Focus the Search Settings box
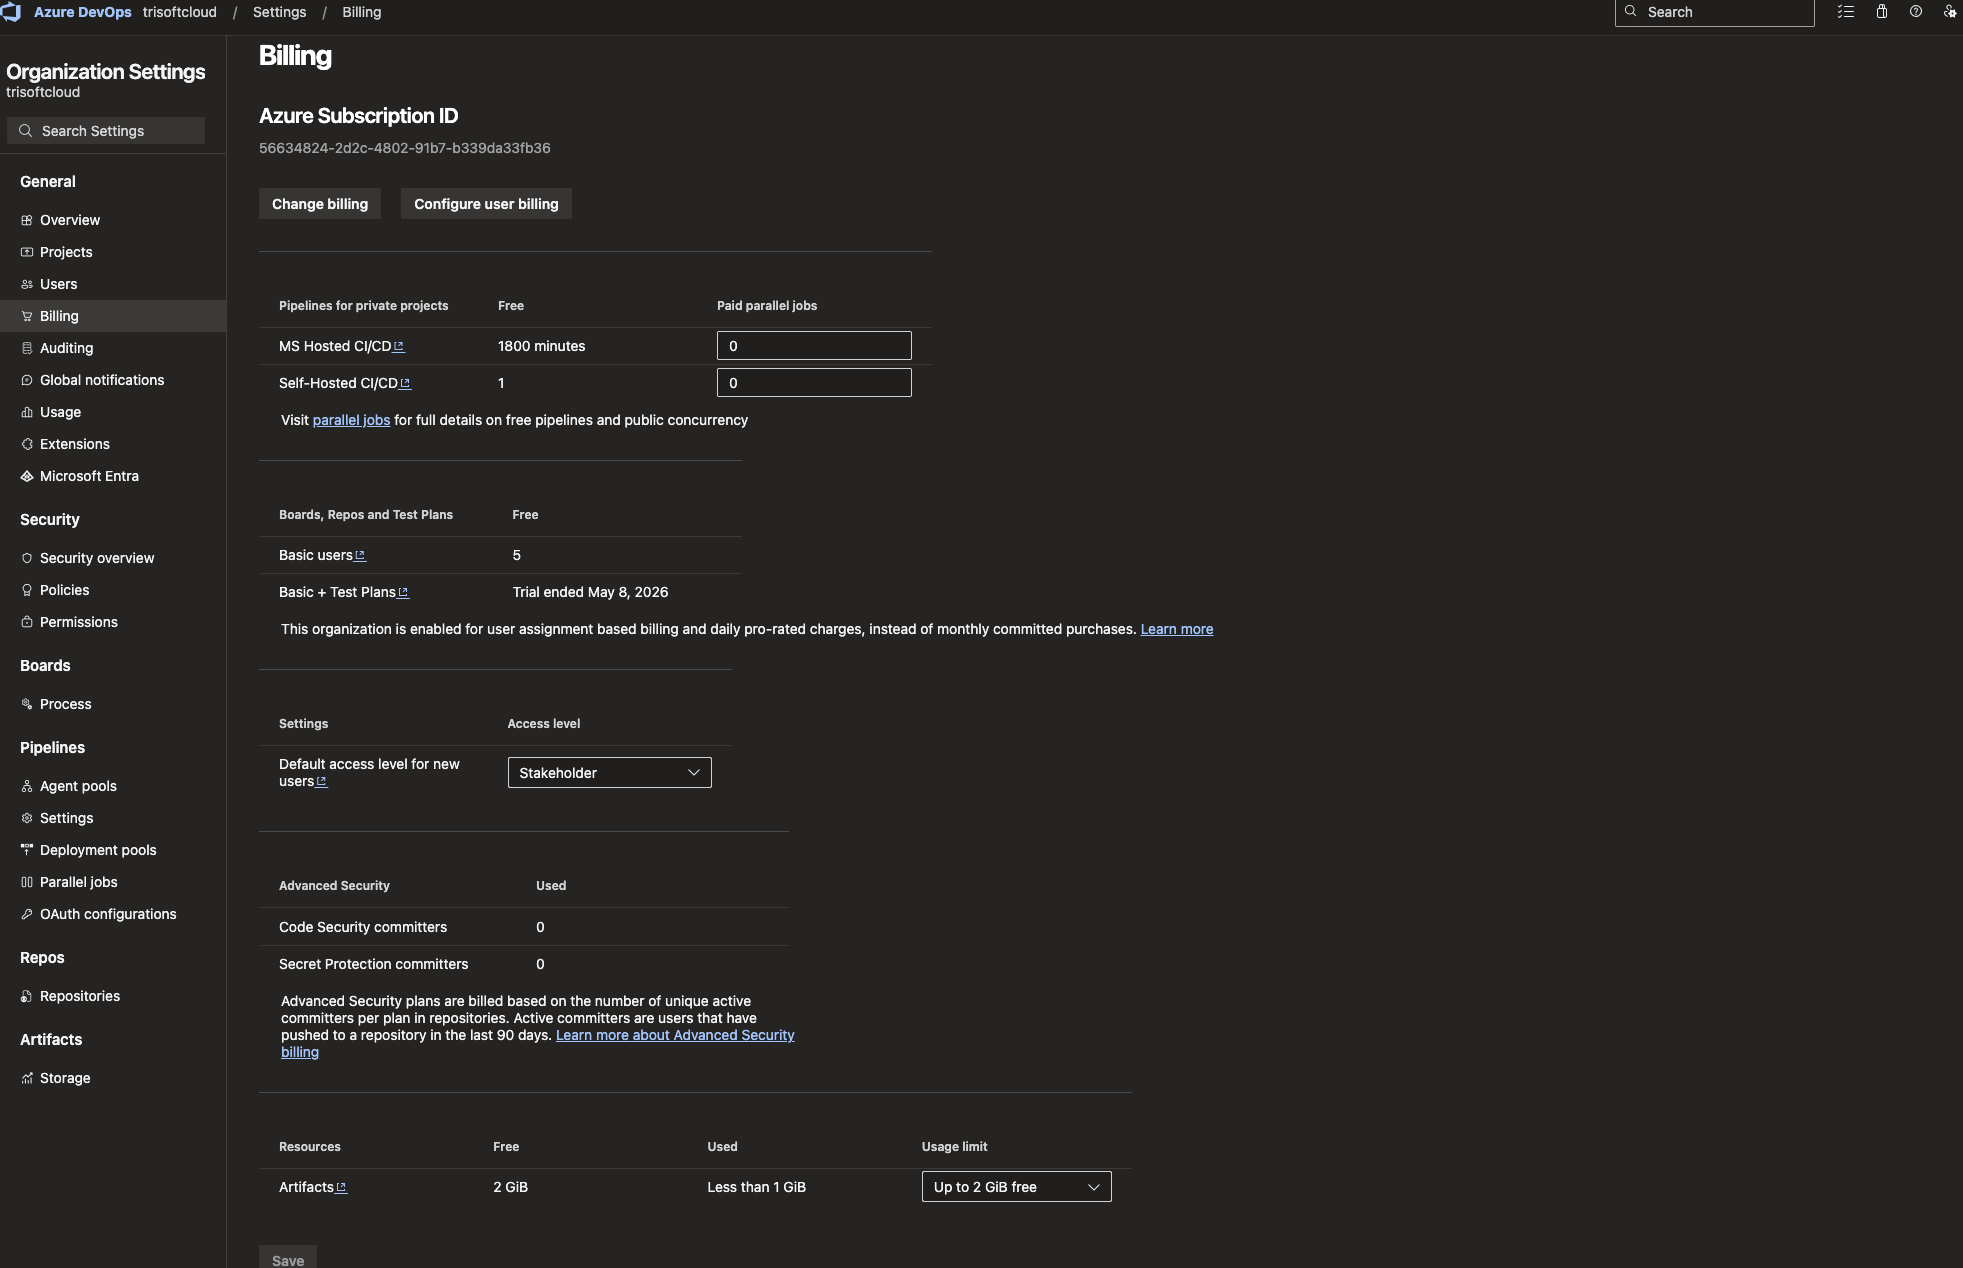 click(106, 131)
